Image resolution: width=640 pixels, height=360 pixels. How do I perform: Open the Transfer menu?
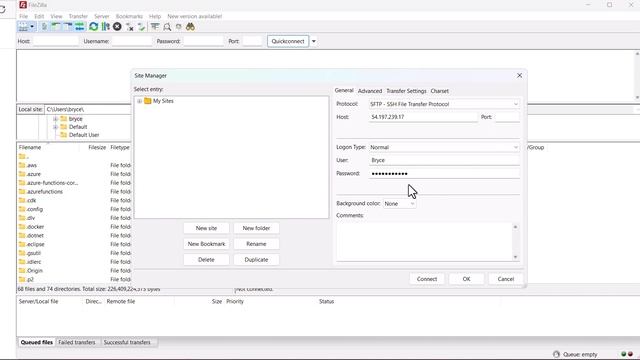[x=78, y=16]
